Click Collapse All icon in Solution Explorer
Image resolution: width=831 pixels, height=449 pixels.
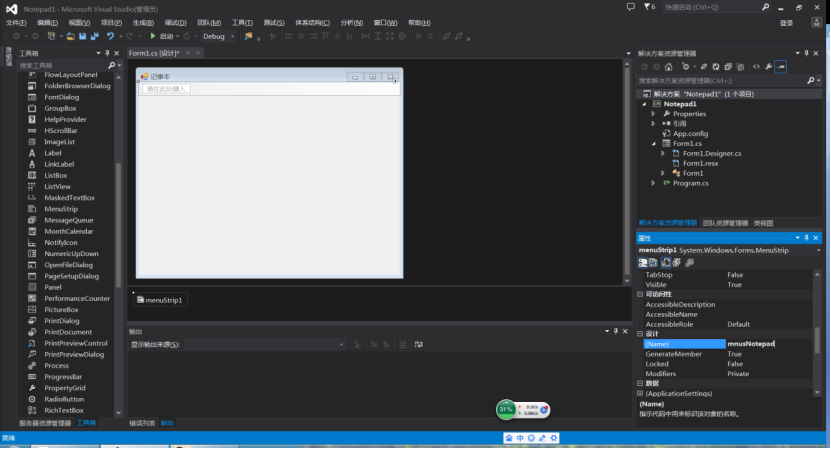728,67
